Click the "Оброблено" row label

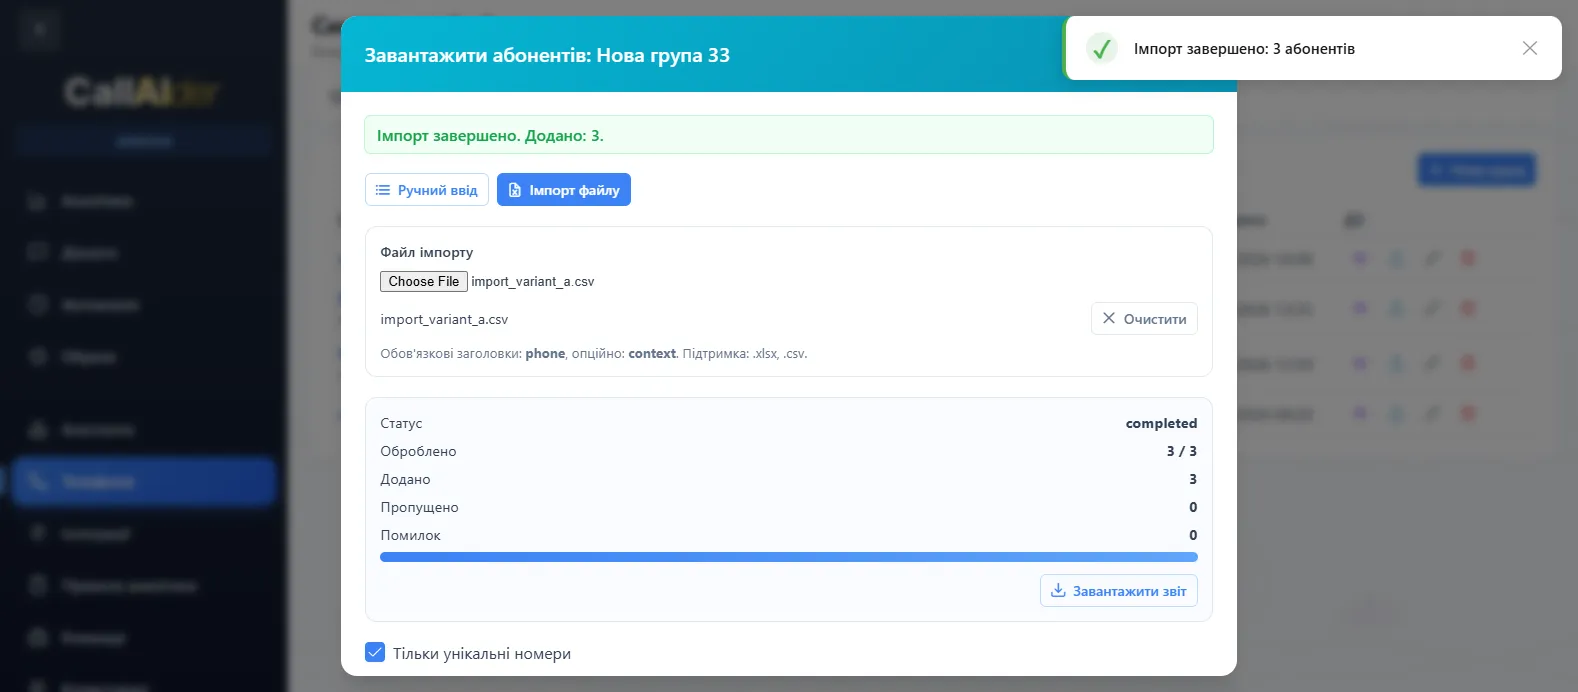pyautogui.click(x=418, y=451)
